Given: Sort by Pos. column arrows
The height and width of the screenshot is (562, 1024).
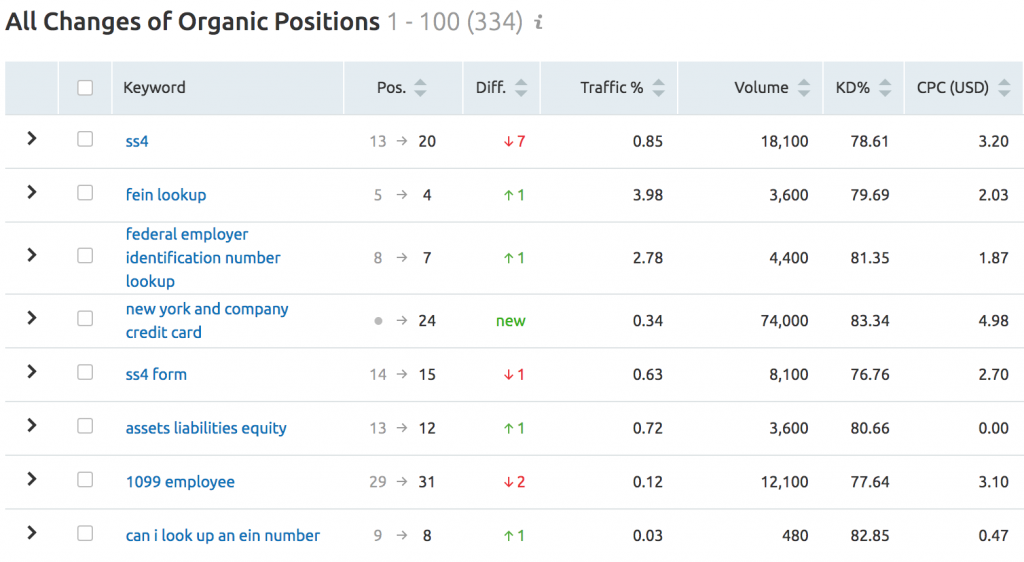Looking at the screenshot, I should pyautogui.click(x=421, y=87).
